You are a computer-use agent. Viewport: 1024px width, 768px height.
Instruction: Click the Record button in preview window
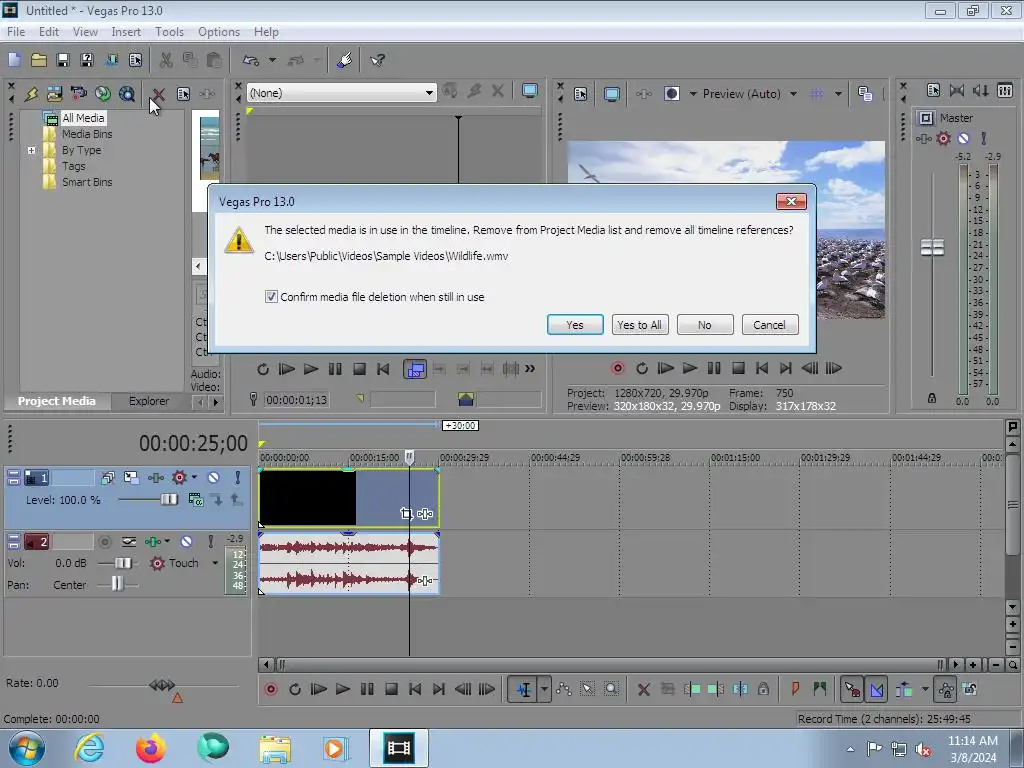tap(618, 368)
